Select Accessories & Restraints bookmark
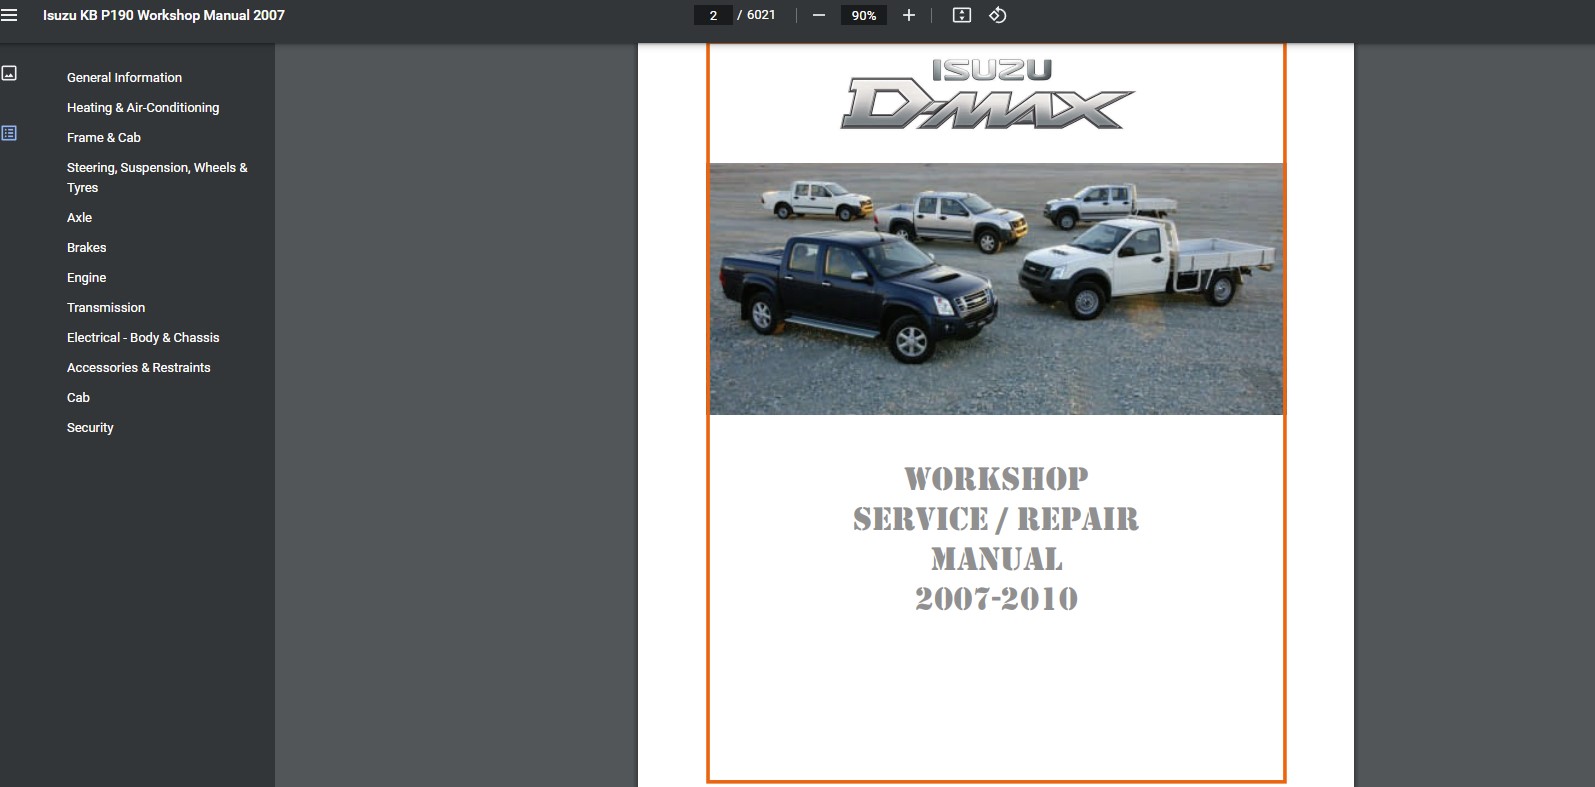Screen dimensions: 1595x787 pos(139,367)
